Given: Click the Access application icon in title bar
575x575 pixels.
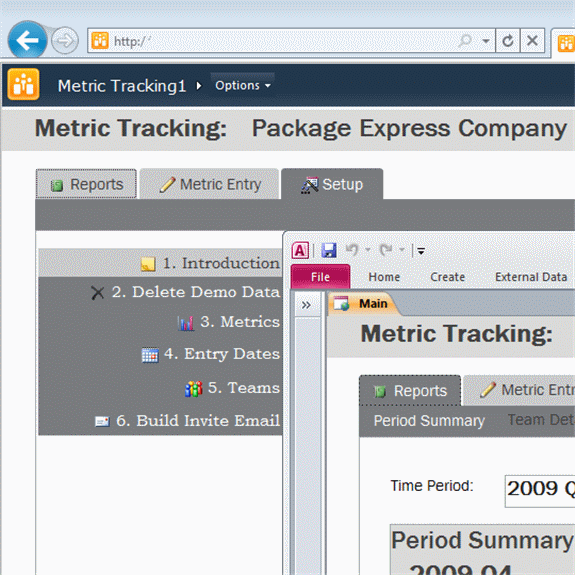Looking at the screenshot, I should 300,251.
